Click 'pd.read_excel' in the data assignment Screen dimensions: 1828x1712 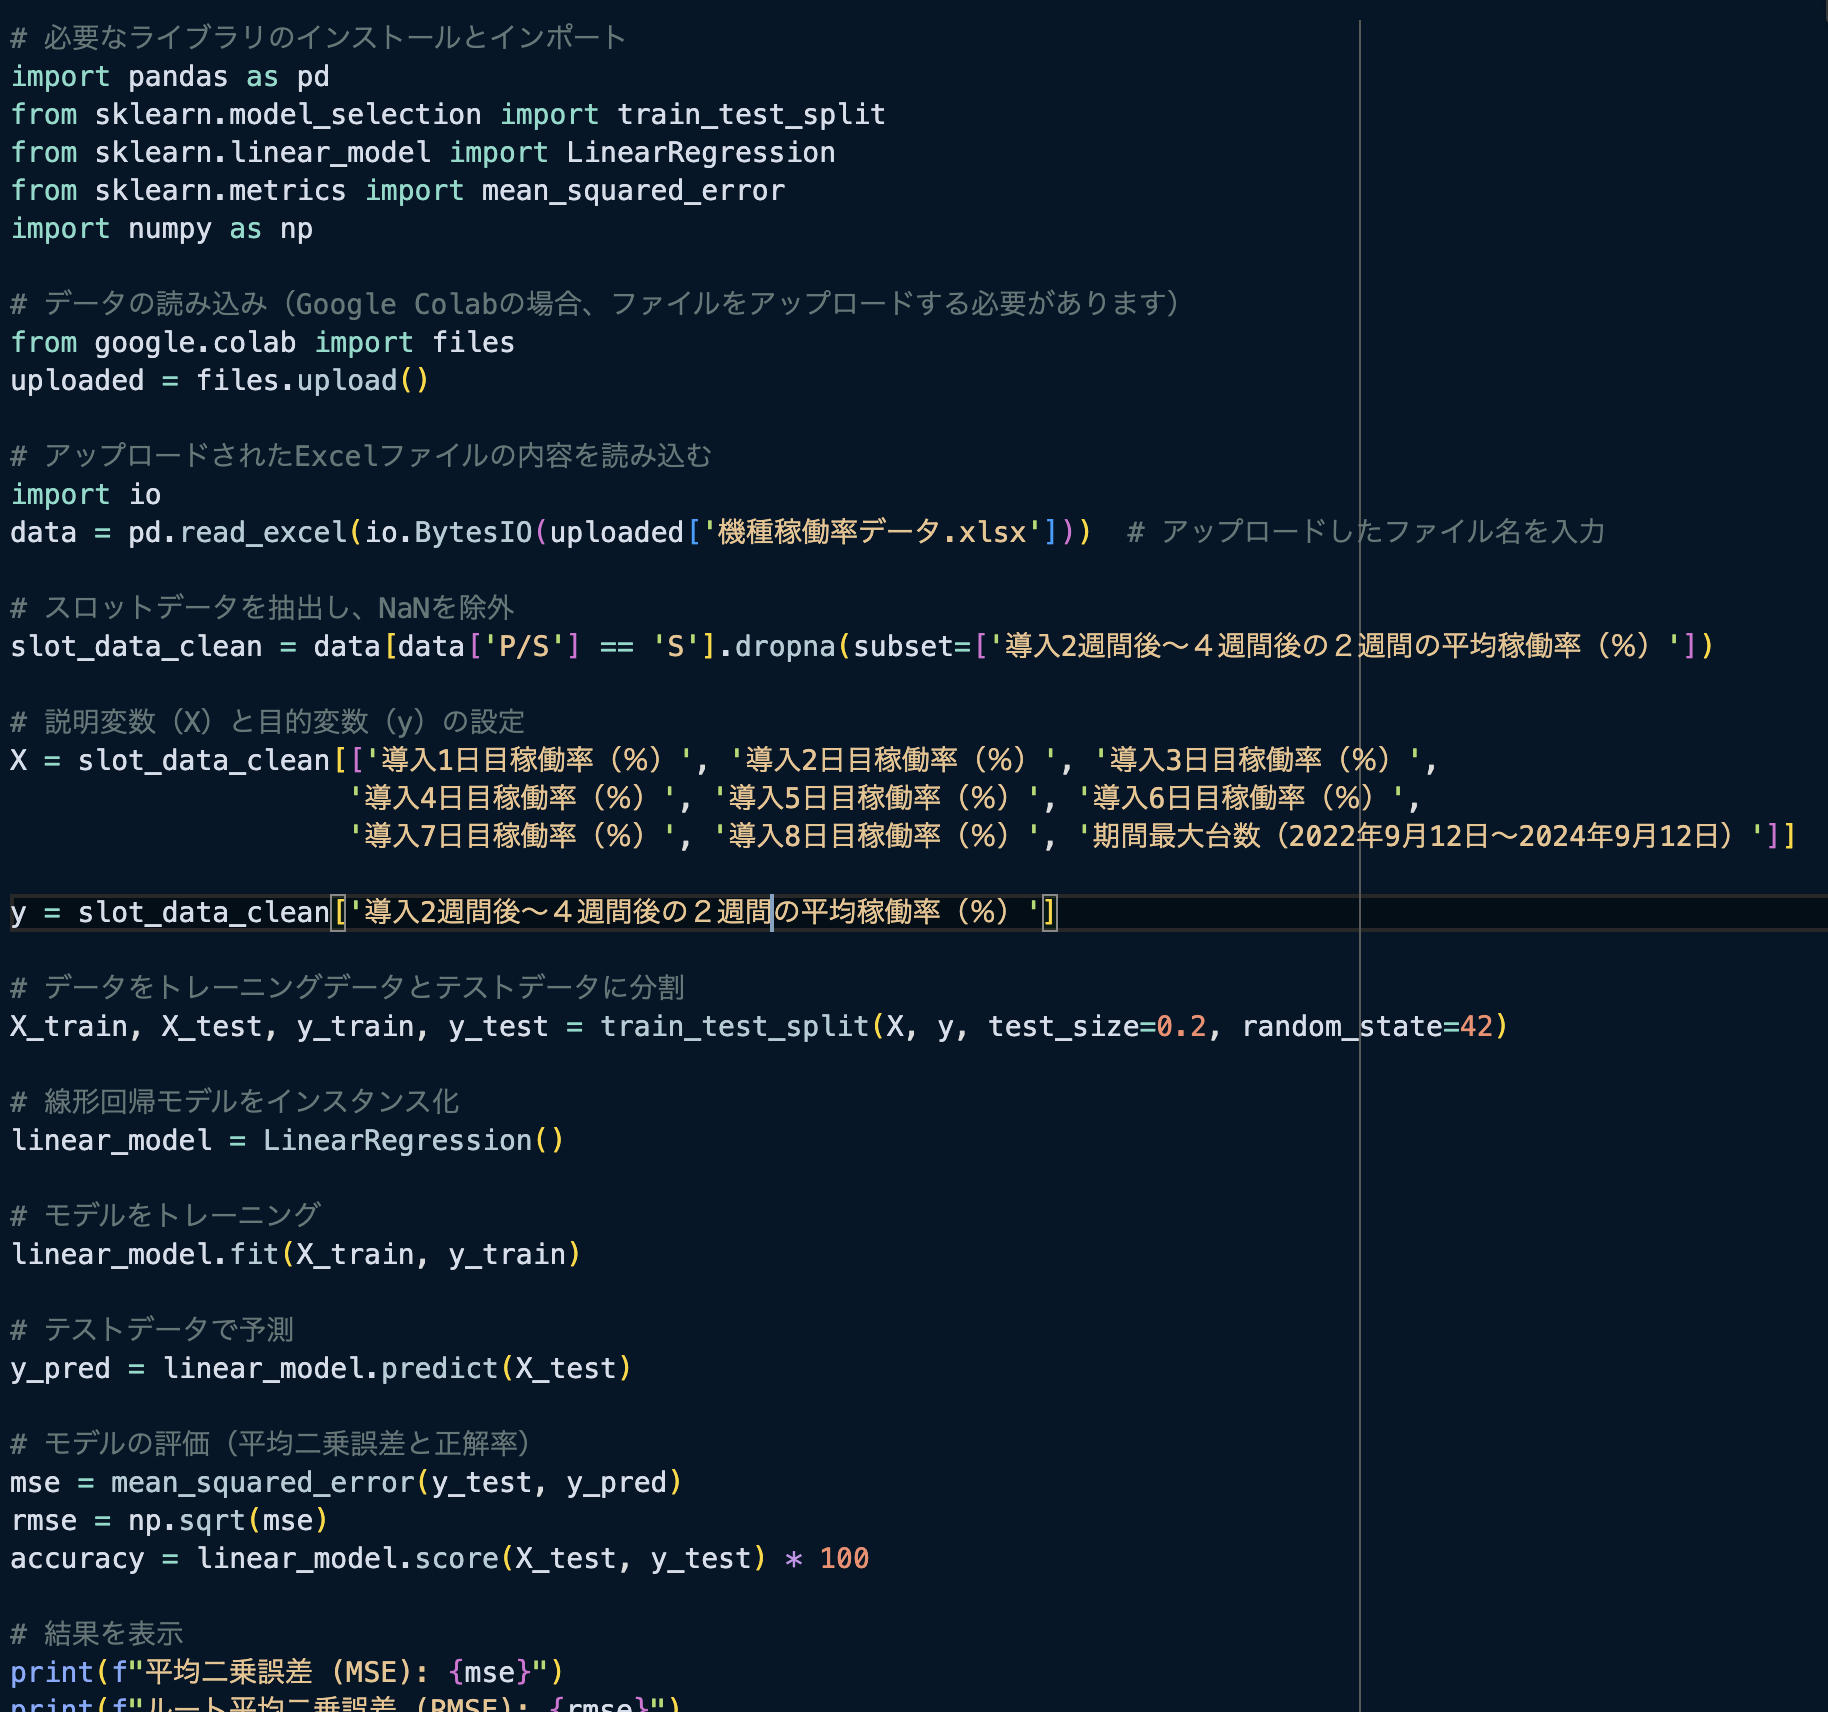[237, 532]
